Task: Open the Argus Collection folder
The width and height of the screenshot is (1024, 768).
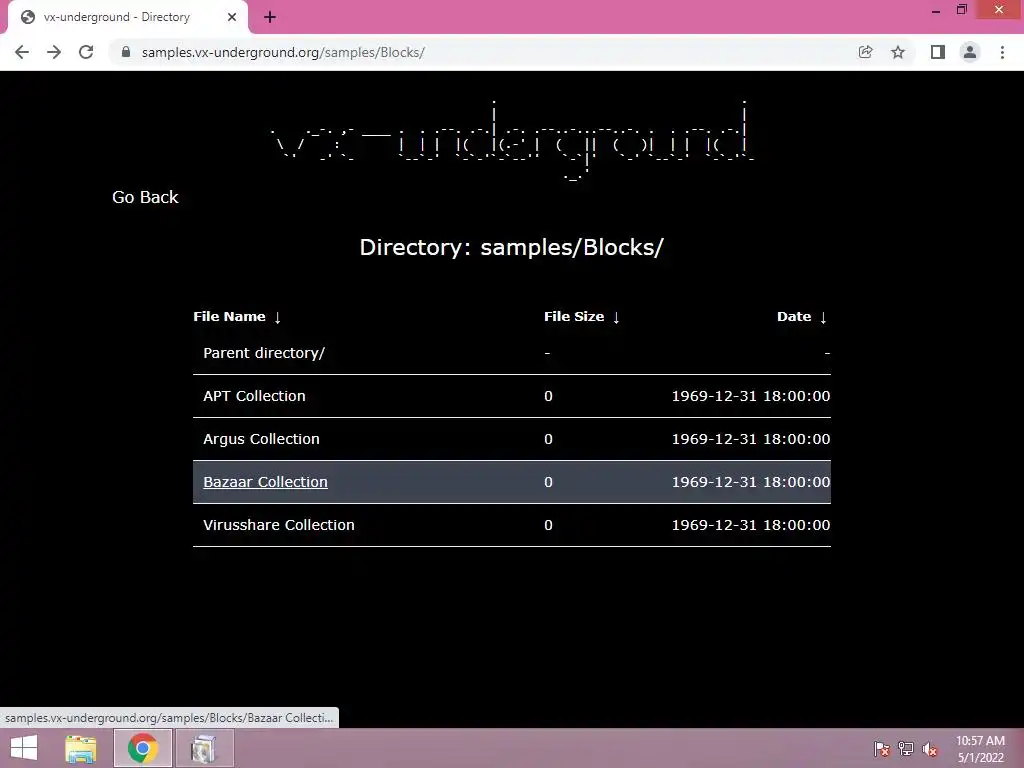Action: pos(261,440)
